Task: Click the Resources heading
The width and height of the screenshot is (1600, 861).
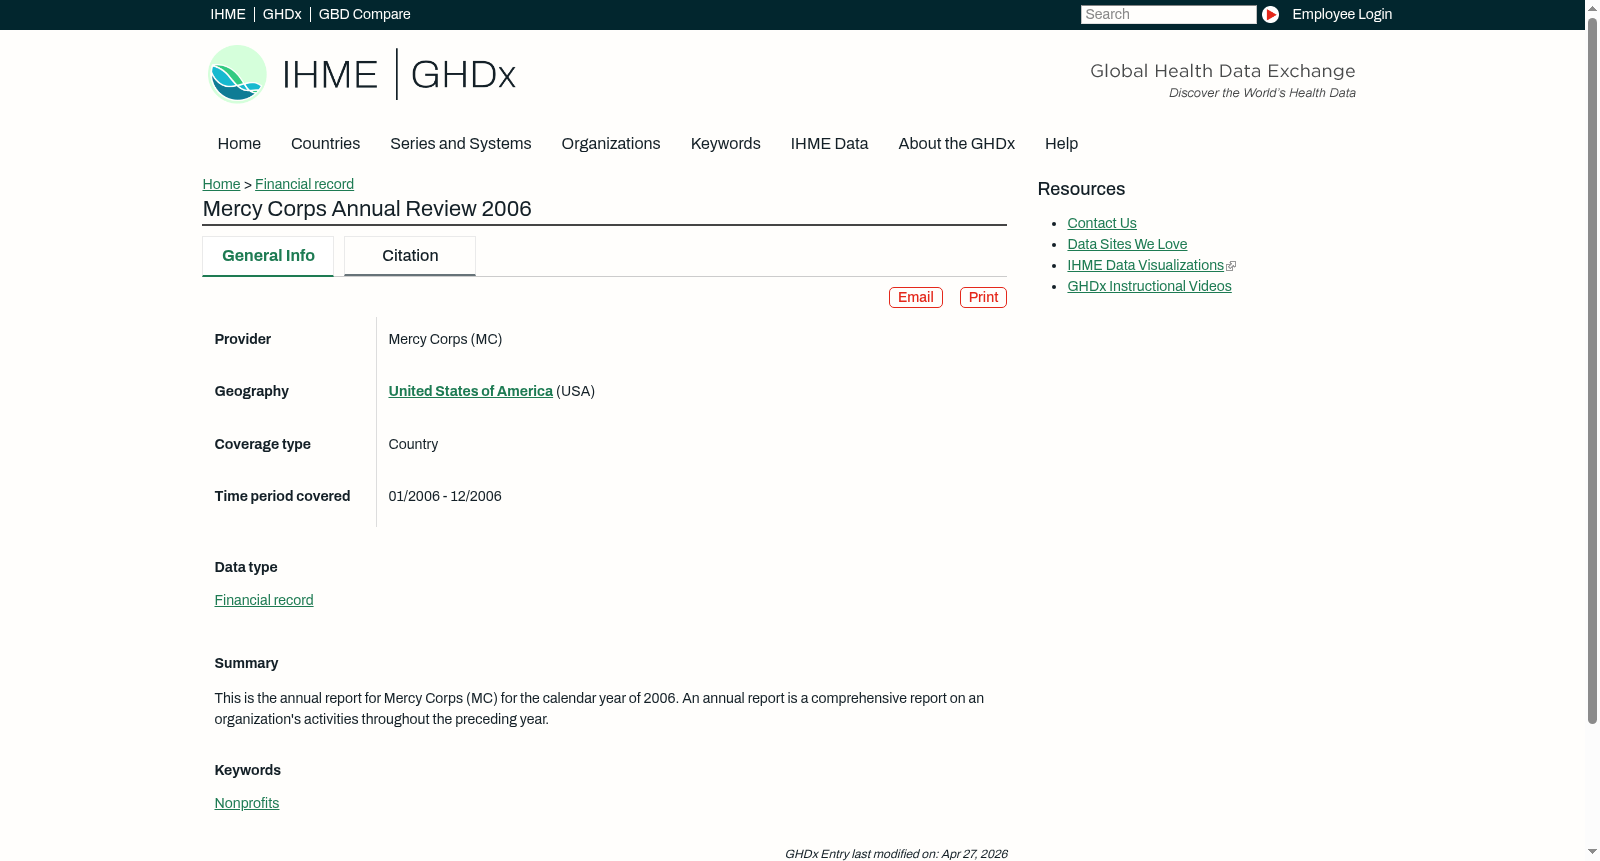Action: point(1081,189)
